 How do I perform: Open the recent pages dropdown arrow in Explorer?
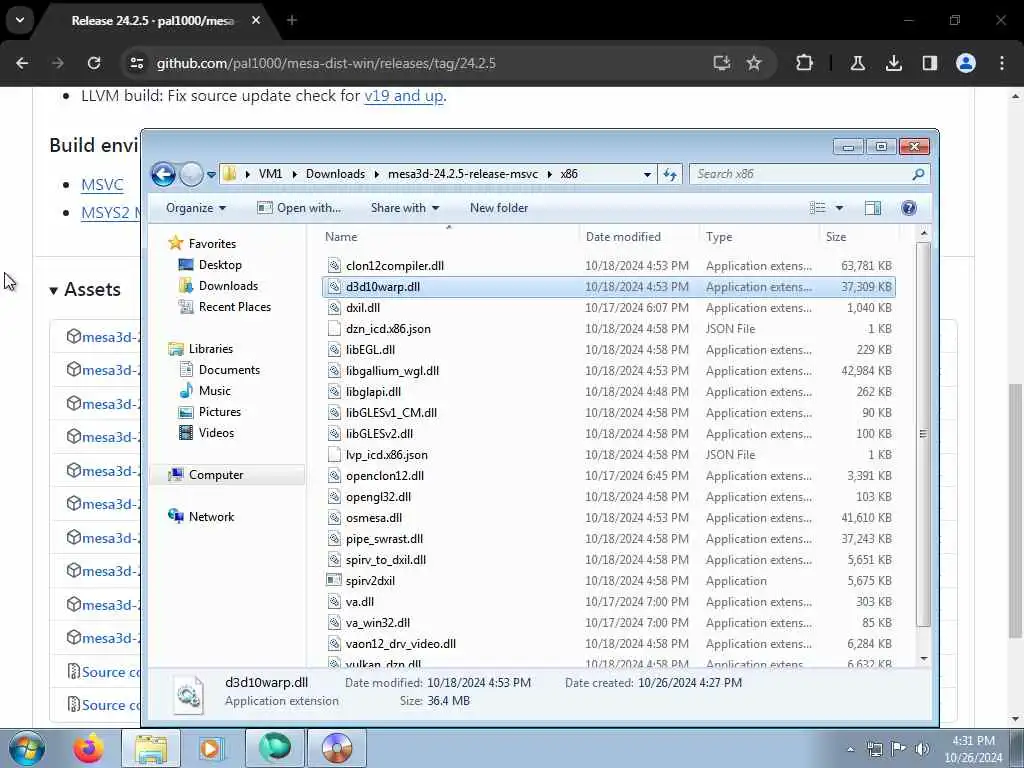click(x=211, y=174)
